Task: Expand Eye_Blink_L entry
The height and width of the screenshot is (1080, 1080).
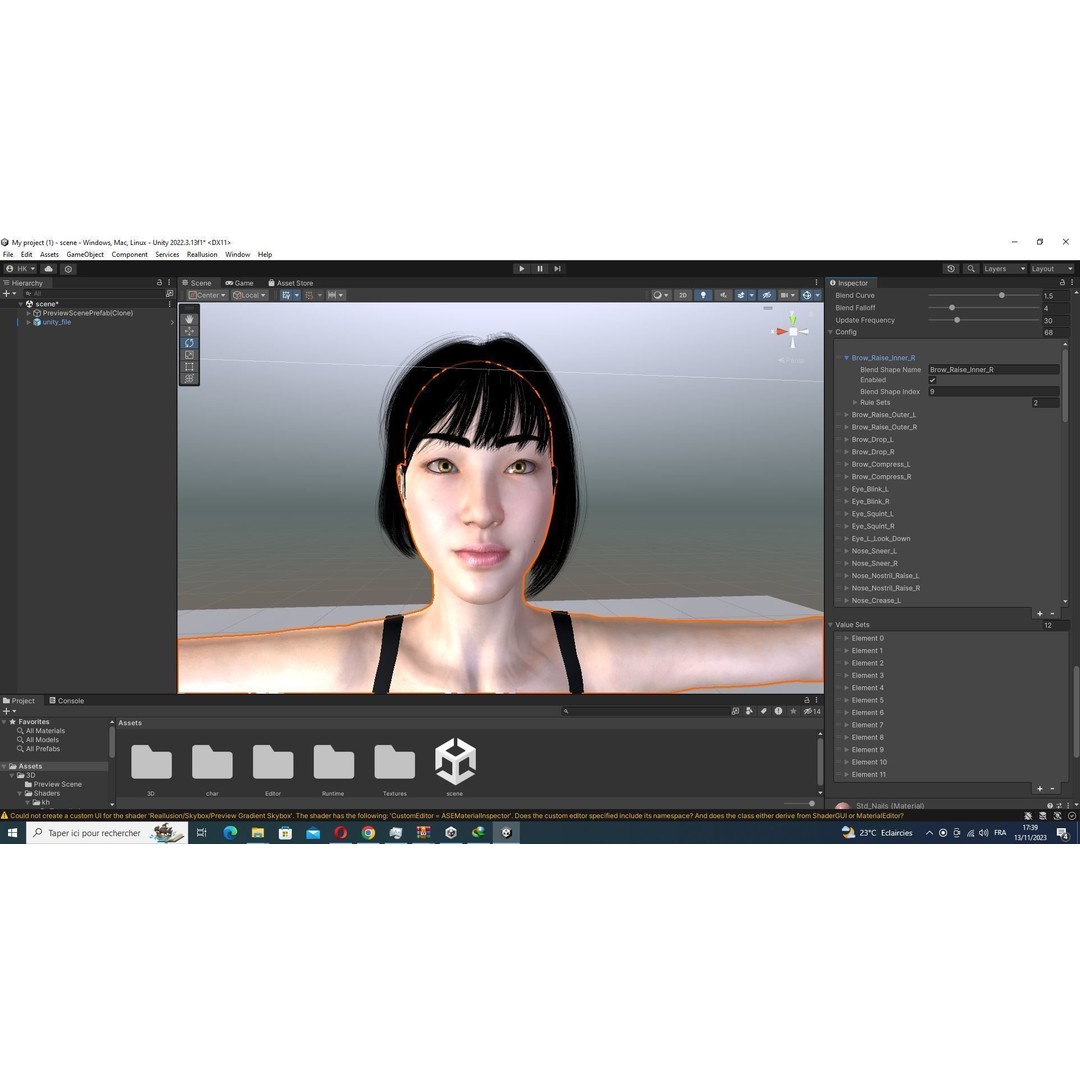Action: [x=847, y=490]
